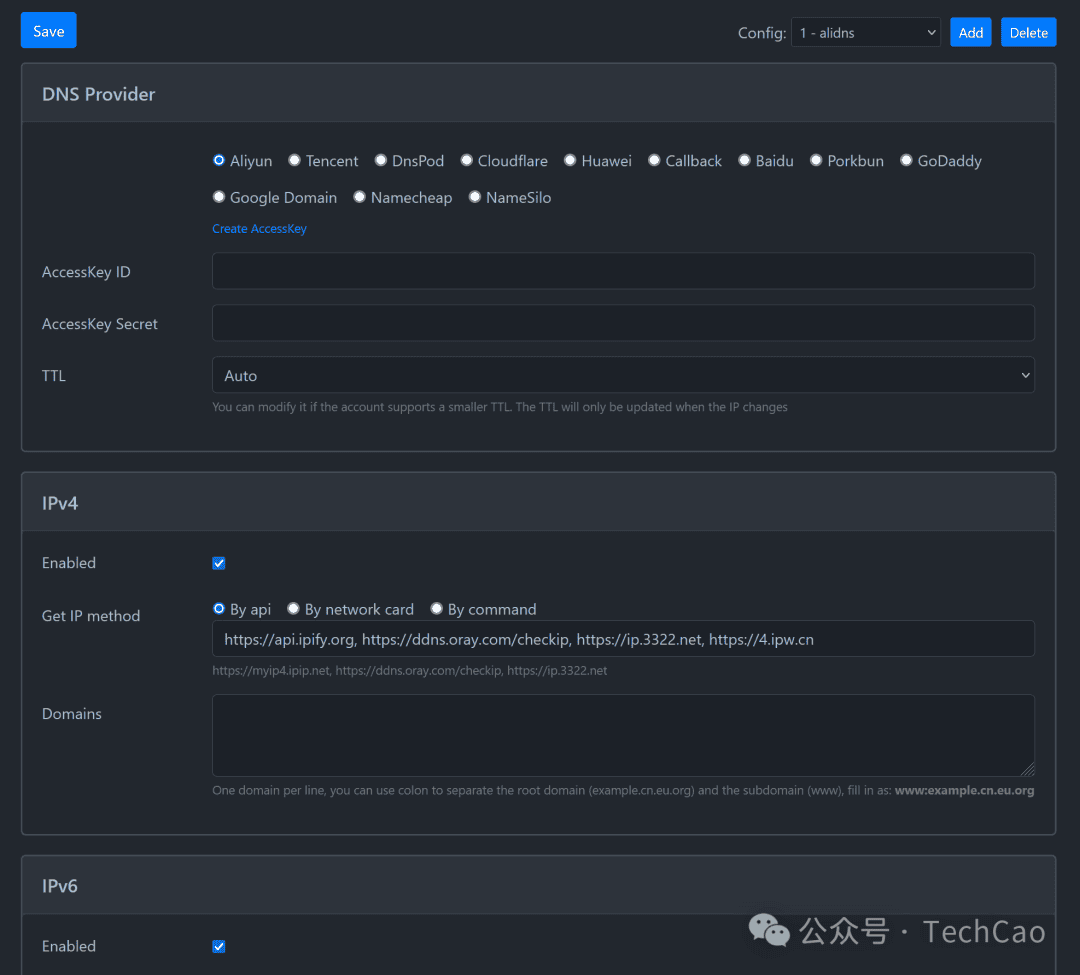Click the 'IPv4' section heading

tap(60, 503)
